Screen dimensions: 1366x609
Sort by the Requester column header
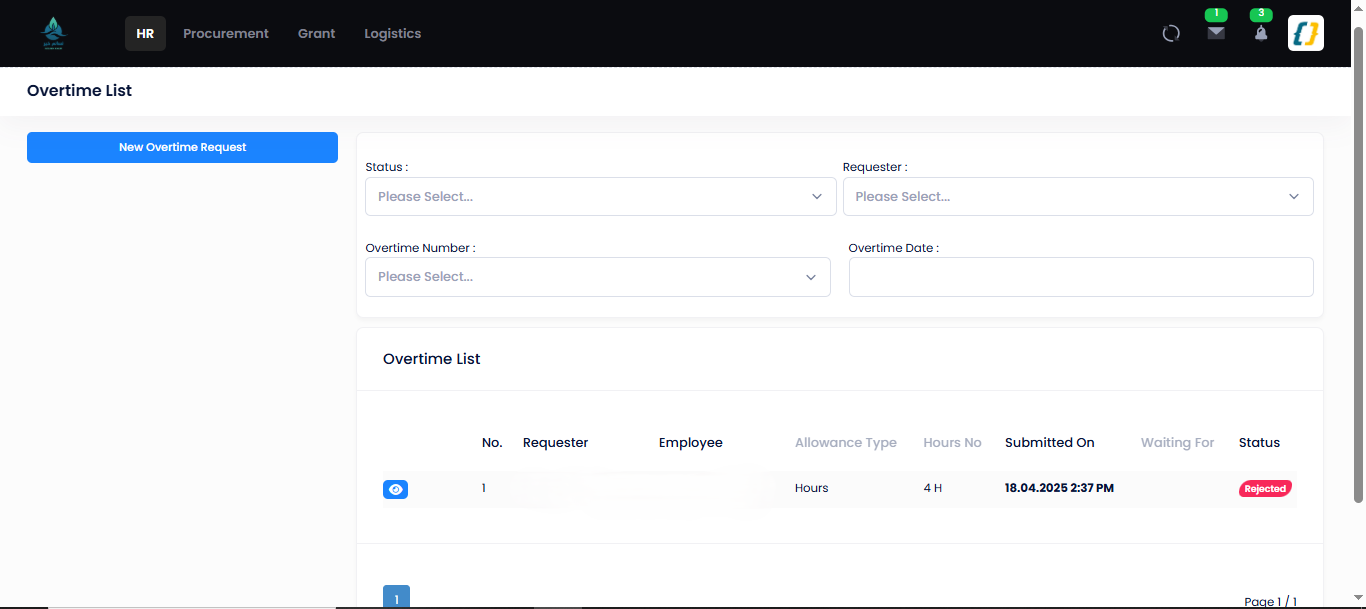[555, 442]
